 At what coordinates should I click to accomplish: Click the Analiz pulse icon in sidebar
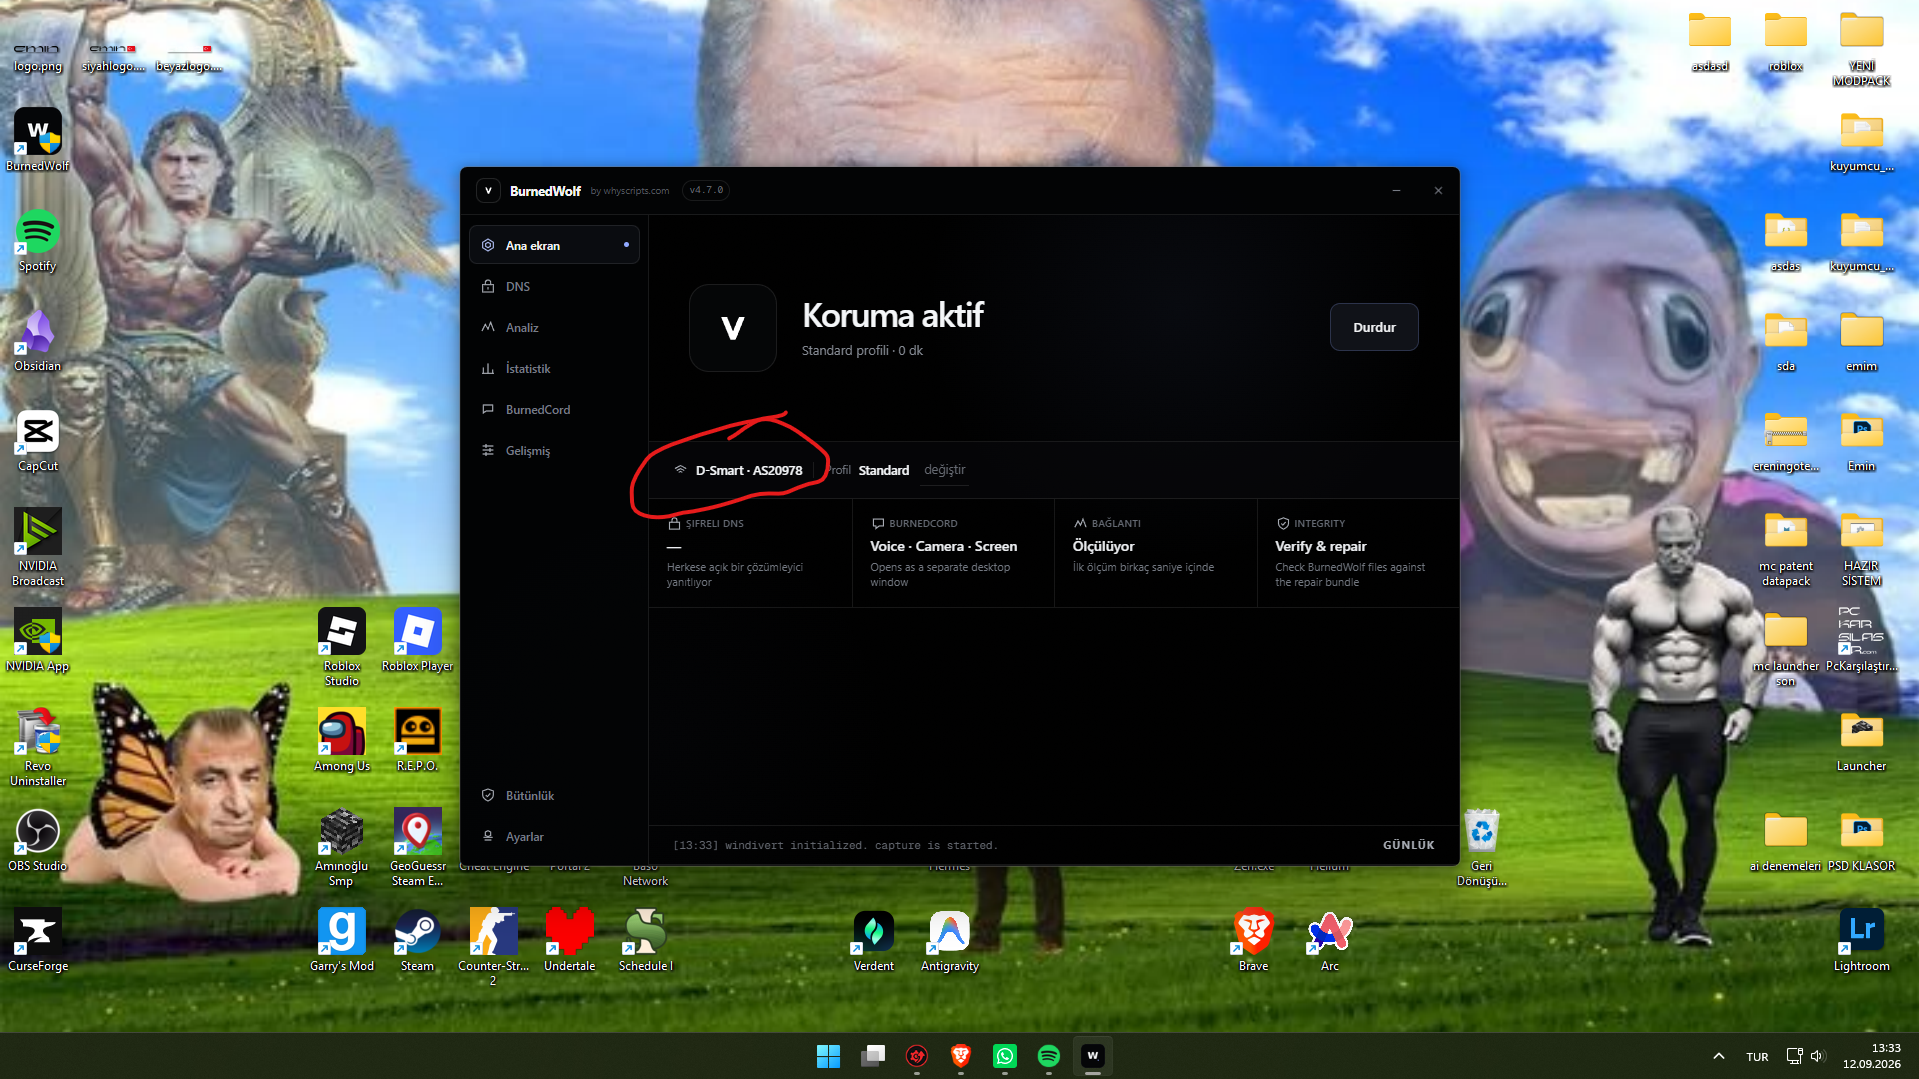[x=488, y=327]
